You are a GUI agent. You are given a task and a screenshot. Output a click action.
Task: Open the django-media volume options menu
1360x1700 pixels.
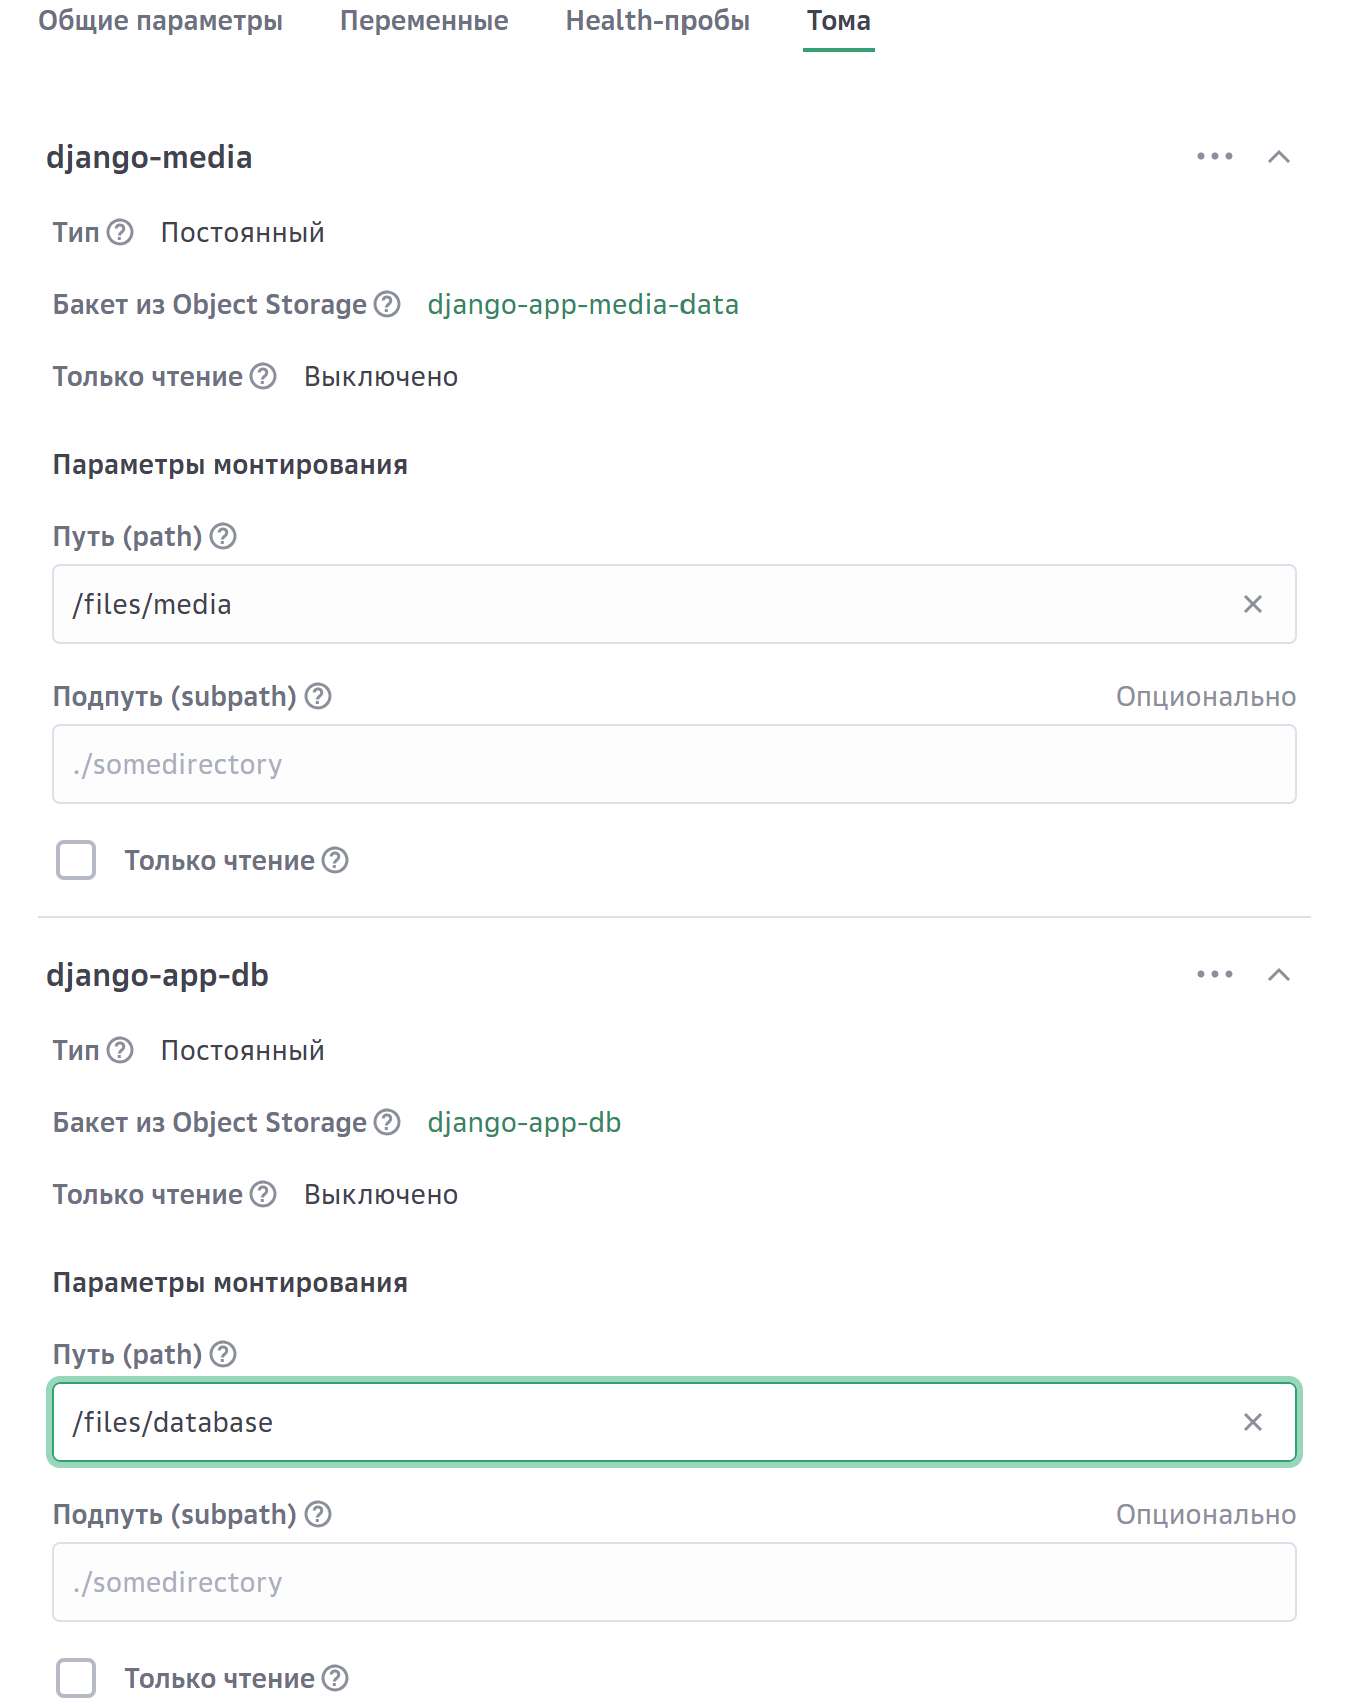[1214, 157]
